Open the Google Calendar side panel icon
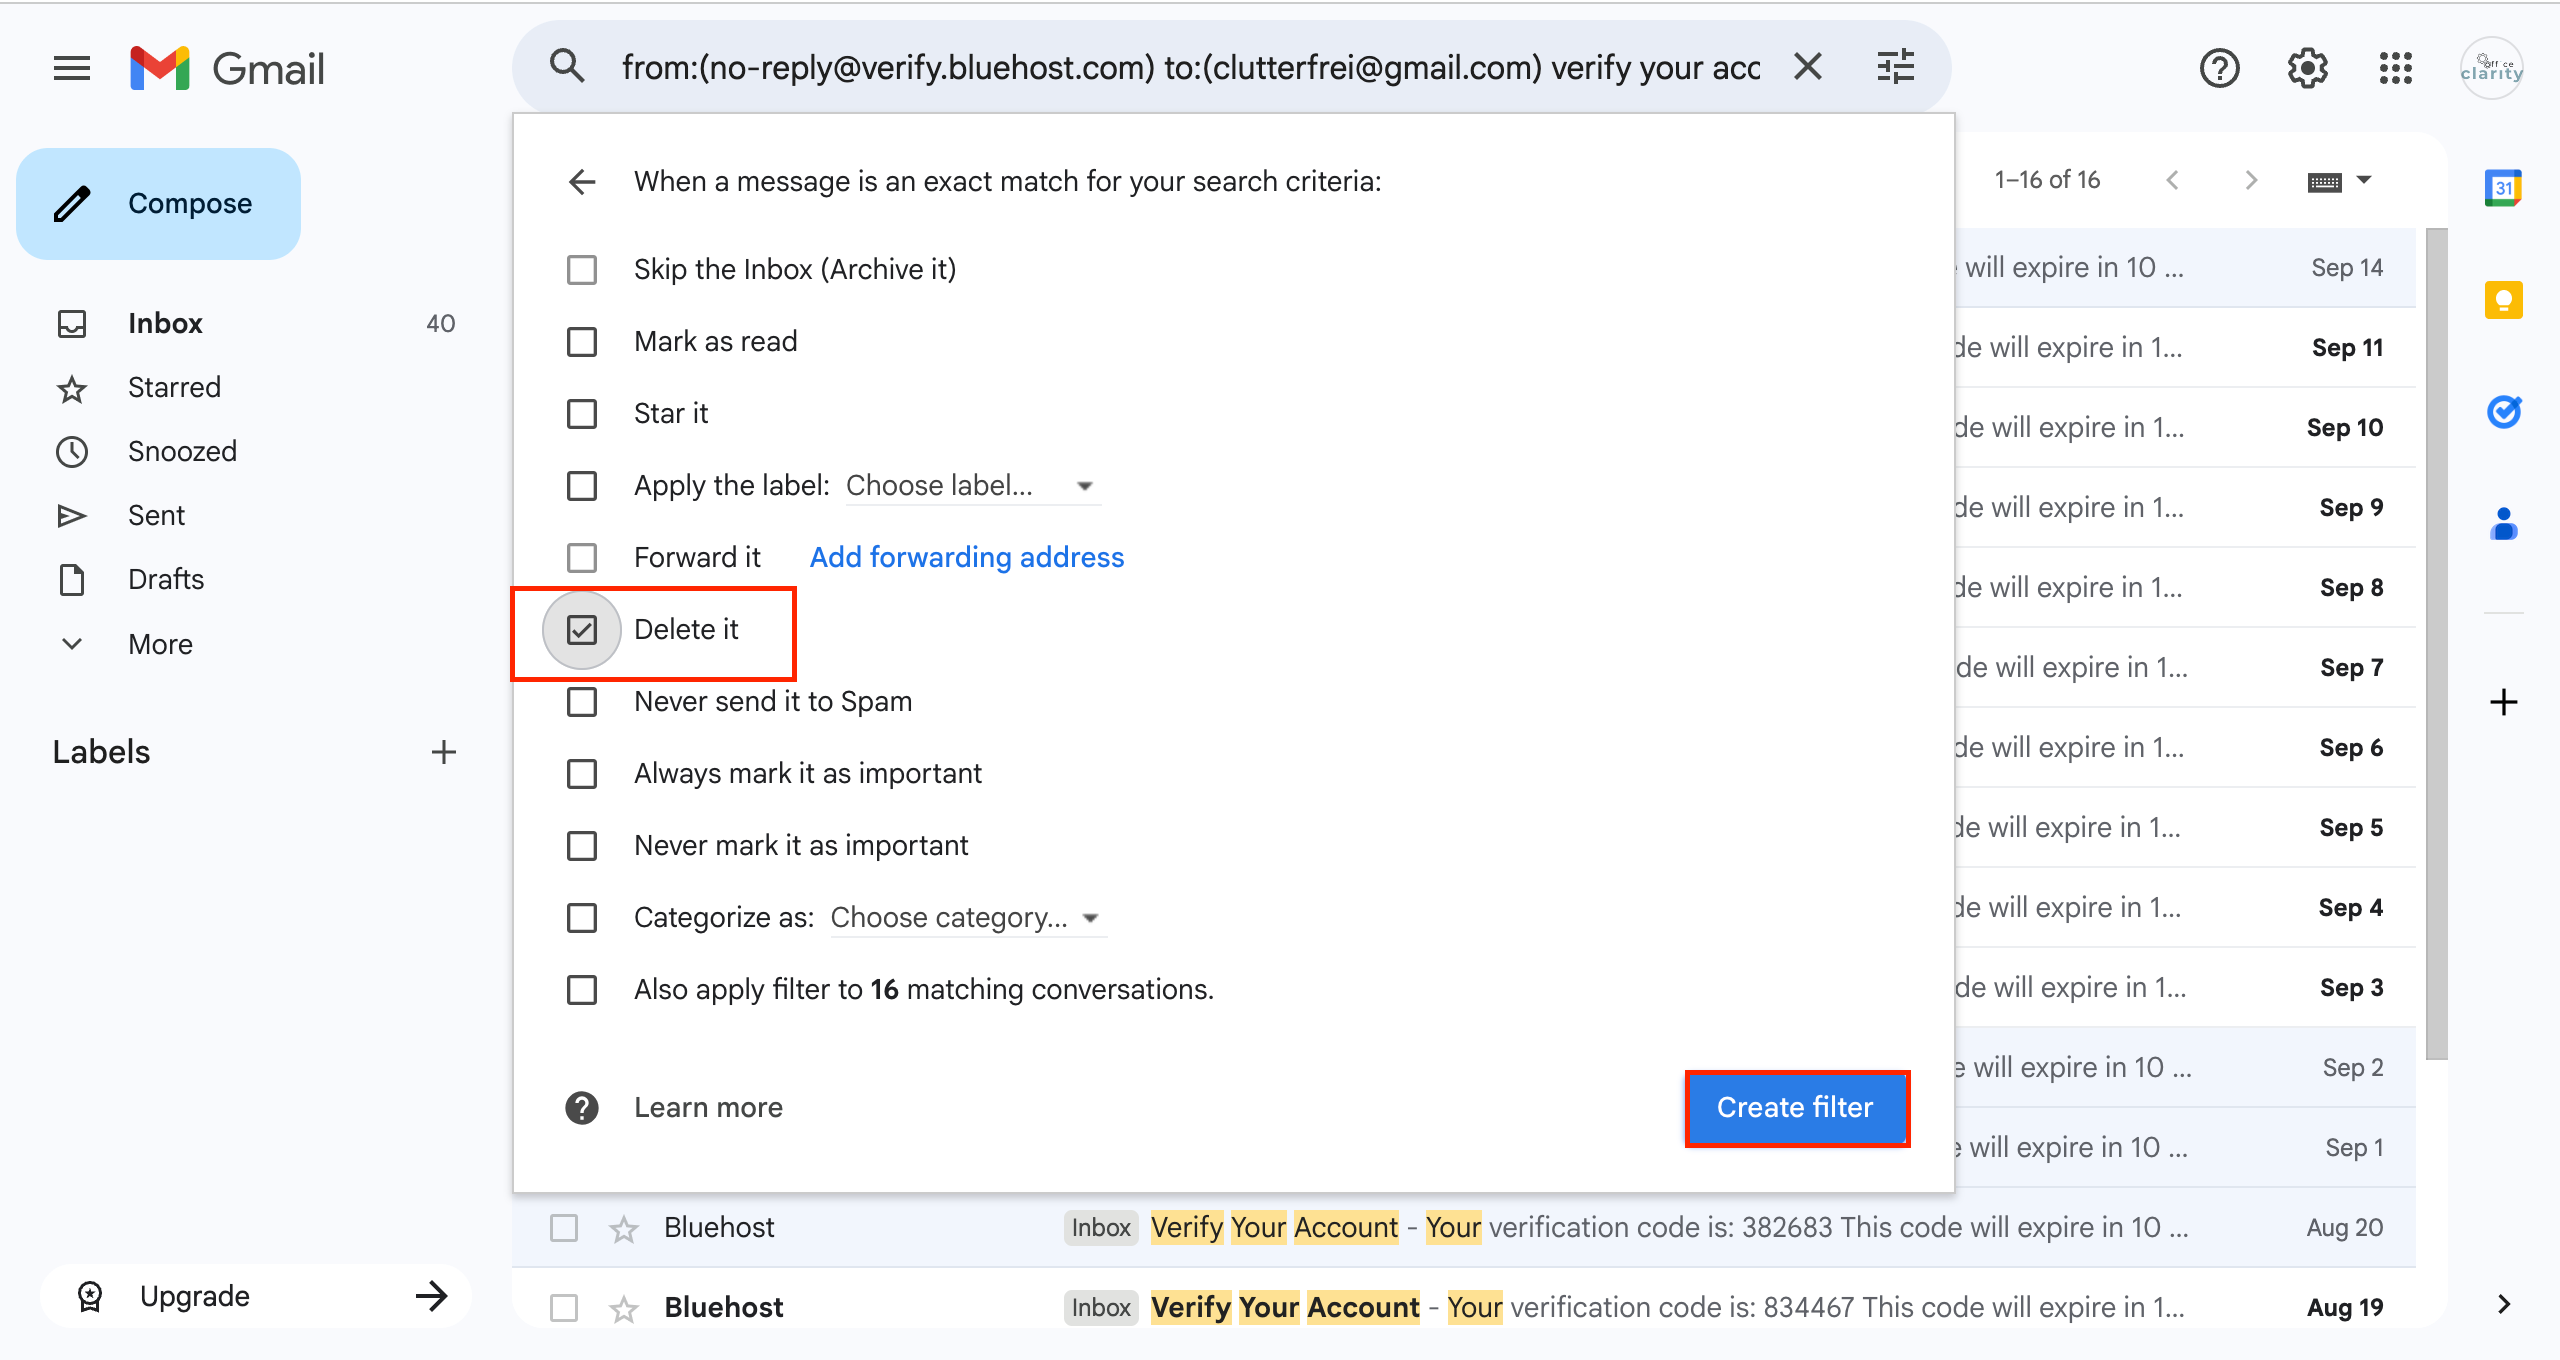Image resolution: width=2560 pixels, height=1360 pixels. click(x=2503, y=188)
